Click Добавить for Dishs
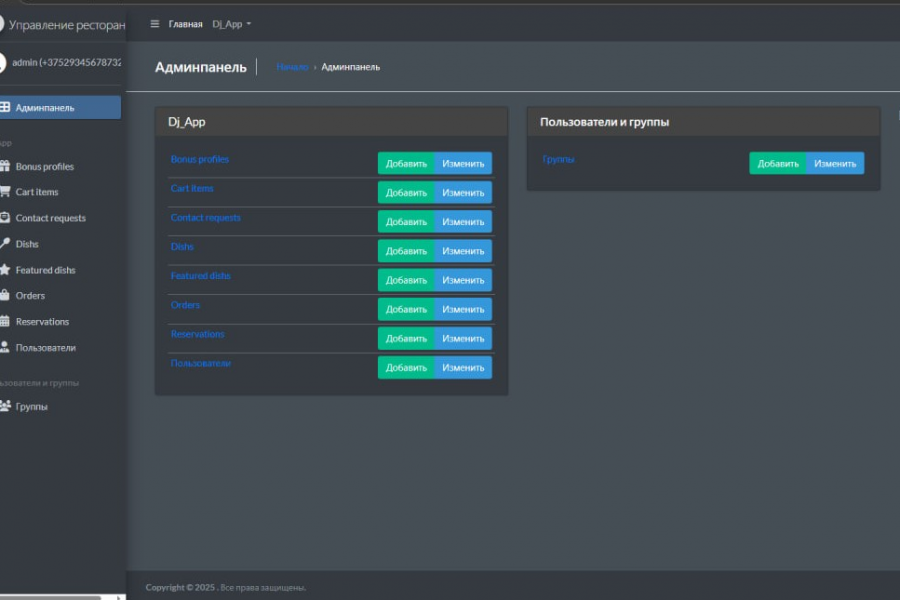This screenshot has height=600, width=900. (406, 251)
